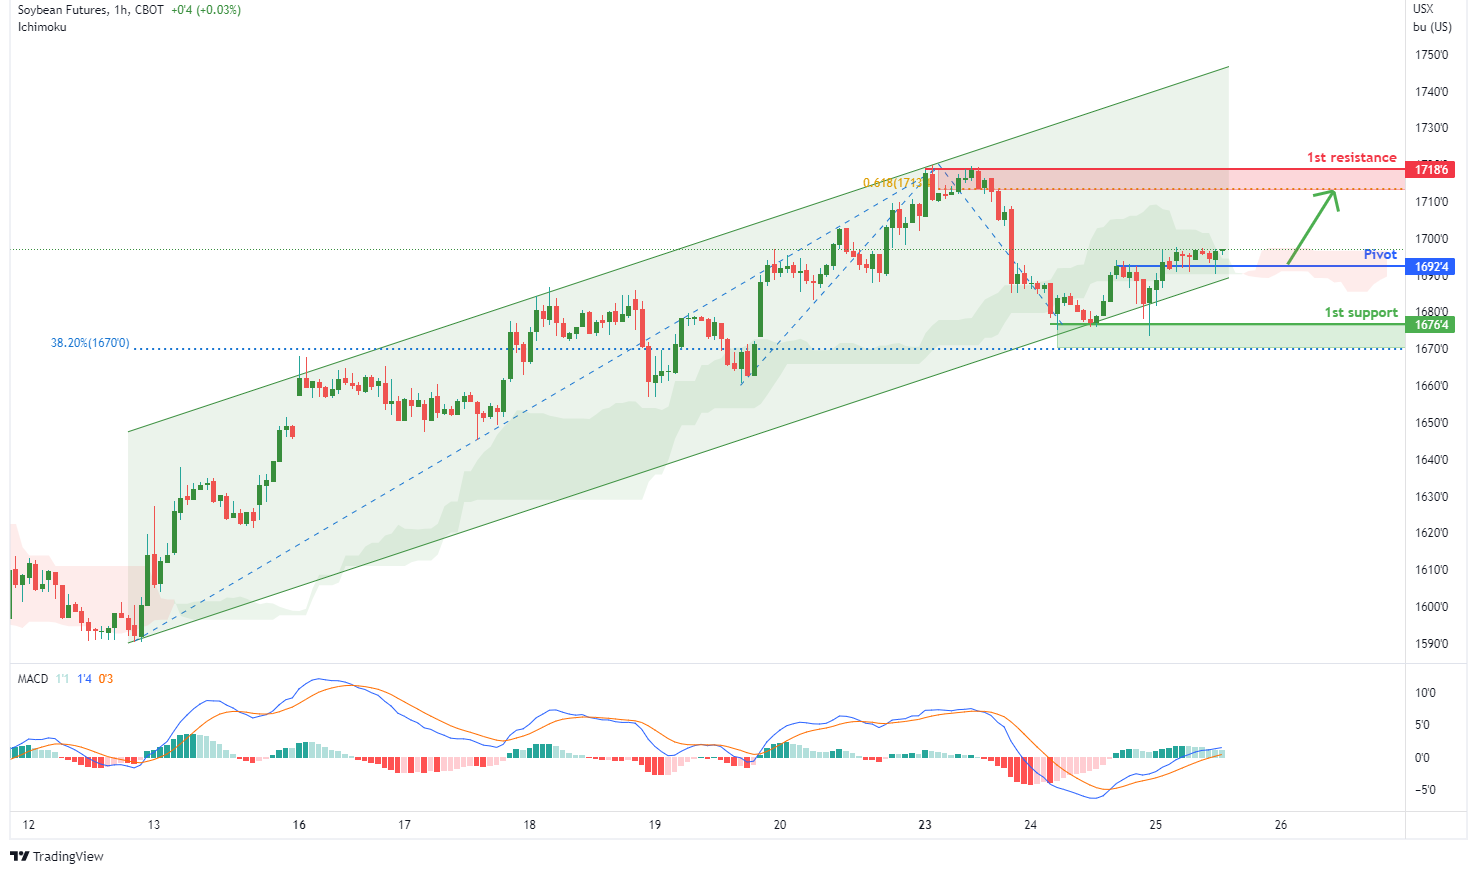The image size is (1470, 874).
Task: Click the MACD axis label -5'0
Action: tap(1424, 790)
